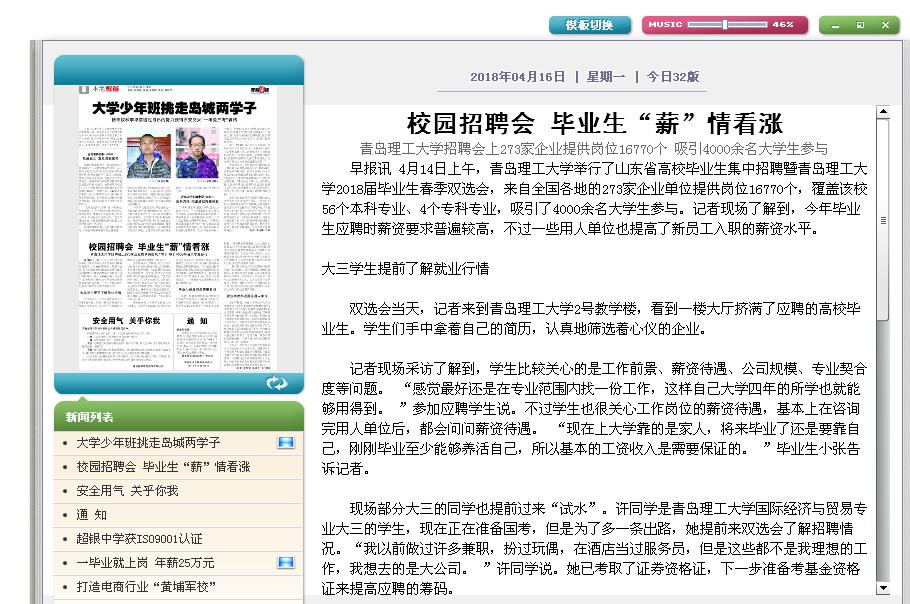Open the 通 知 news list entry
This screenshot has height=604, width=910.
click(92, 514)
